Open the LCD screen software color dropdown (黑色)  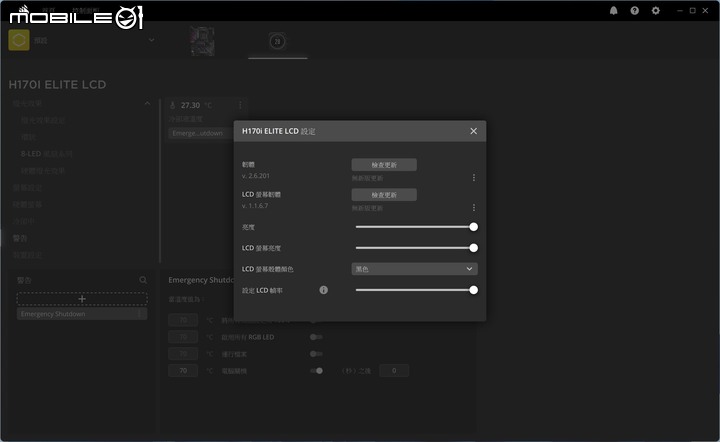414,269
